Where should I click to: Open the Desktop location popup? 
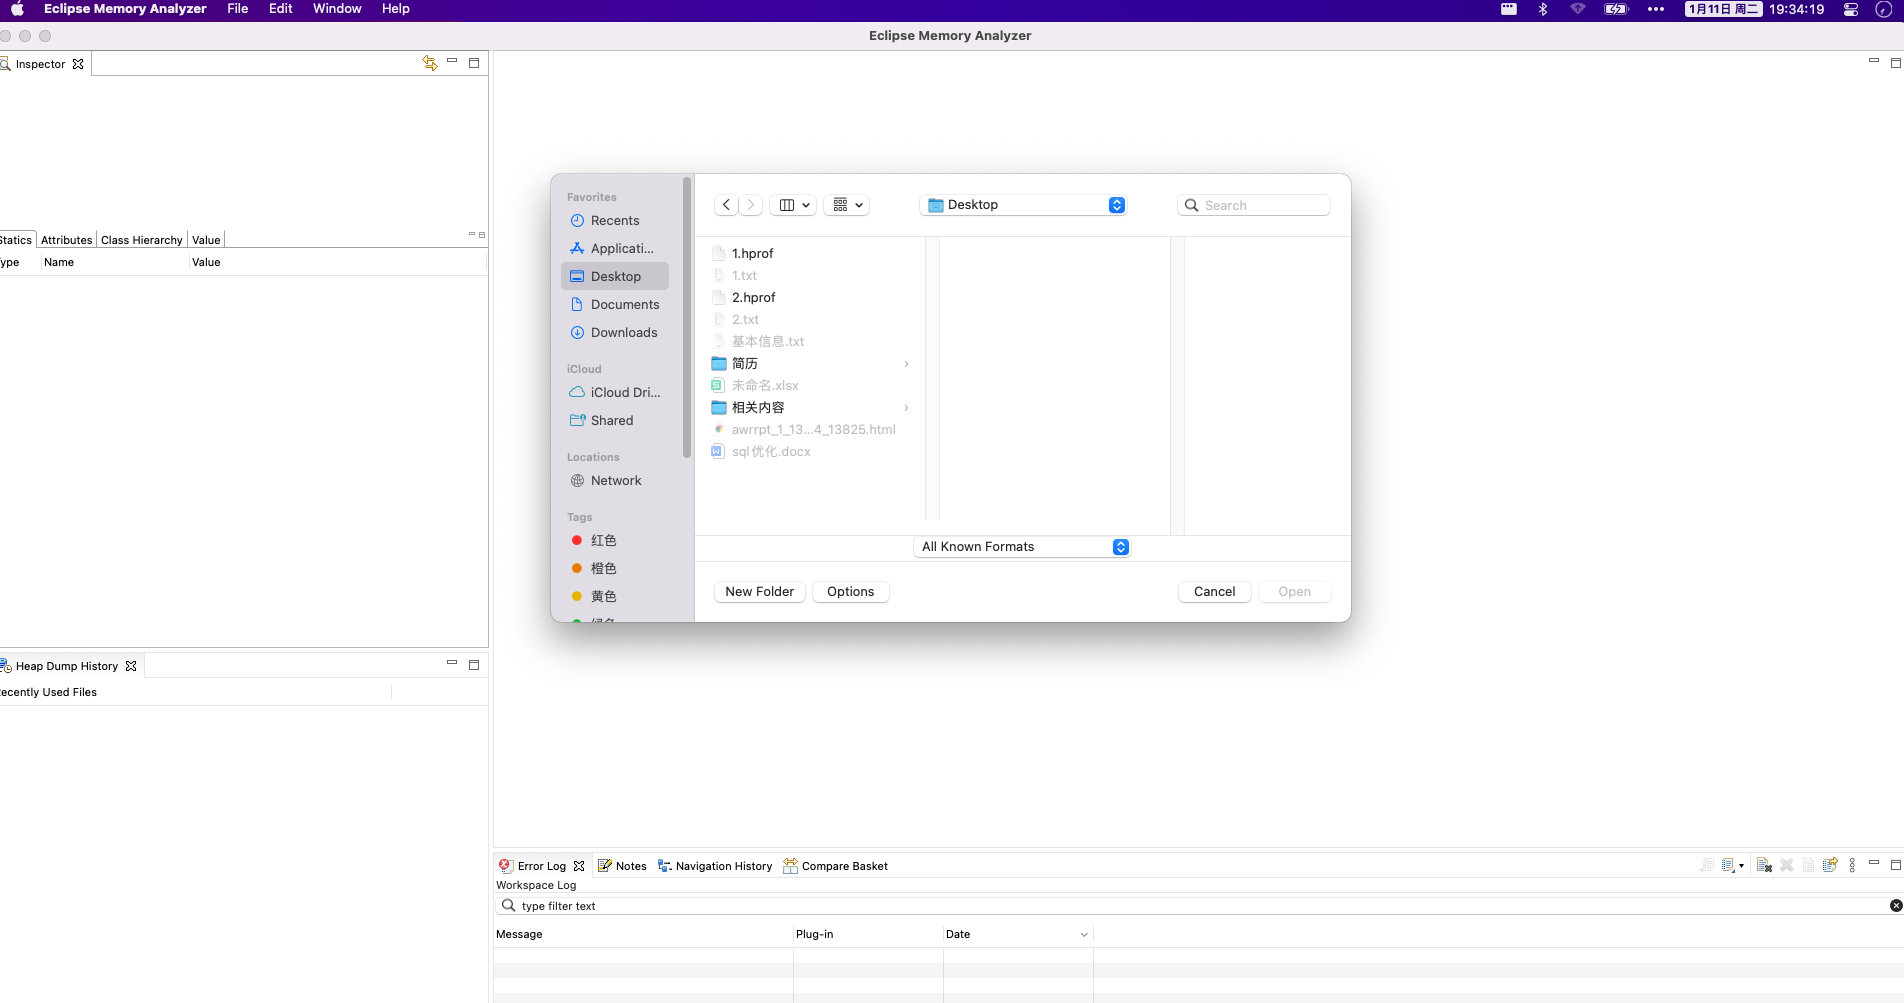tap(1023, 205)
